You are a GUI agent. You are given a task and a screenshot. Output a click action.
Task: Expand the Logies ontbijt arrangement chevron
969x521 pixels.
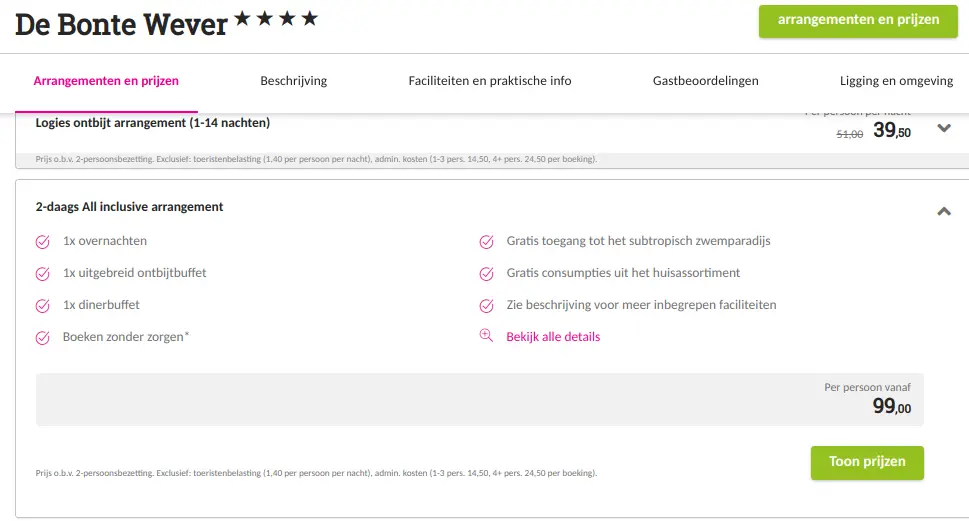[944, 128]
